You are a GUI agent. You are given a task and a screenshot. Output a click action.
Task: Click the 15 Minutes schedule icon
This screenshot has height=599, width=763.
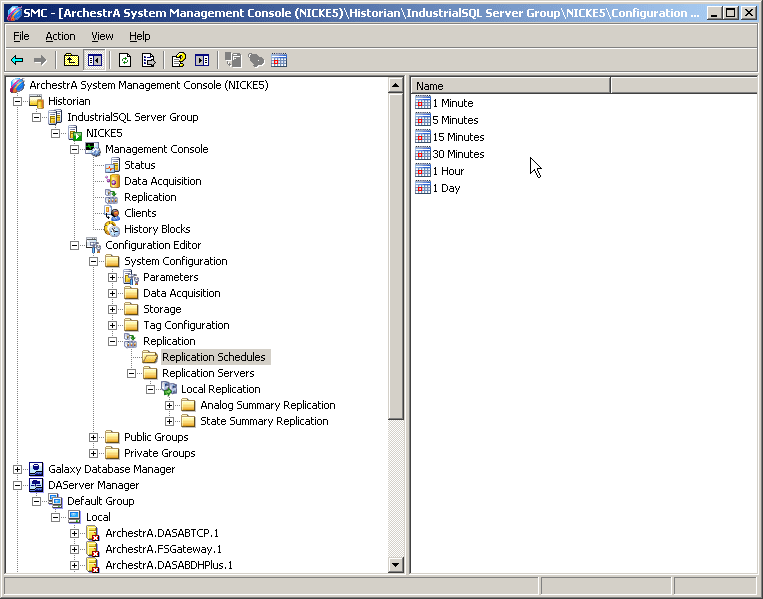[x=422, y=137]
